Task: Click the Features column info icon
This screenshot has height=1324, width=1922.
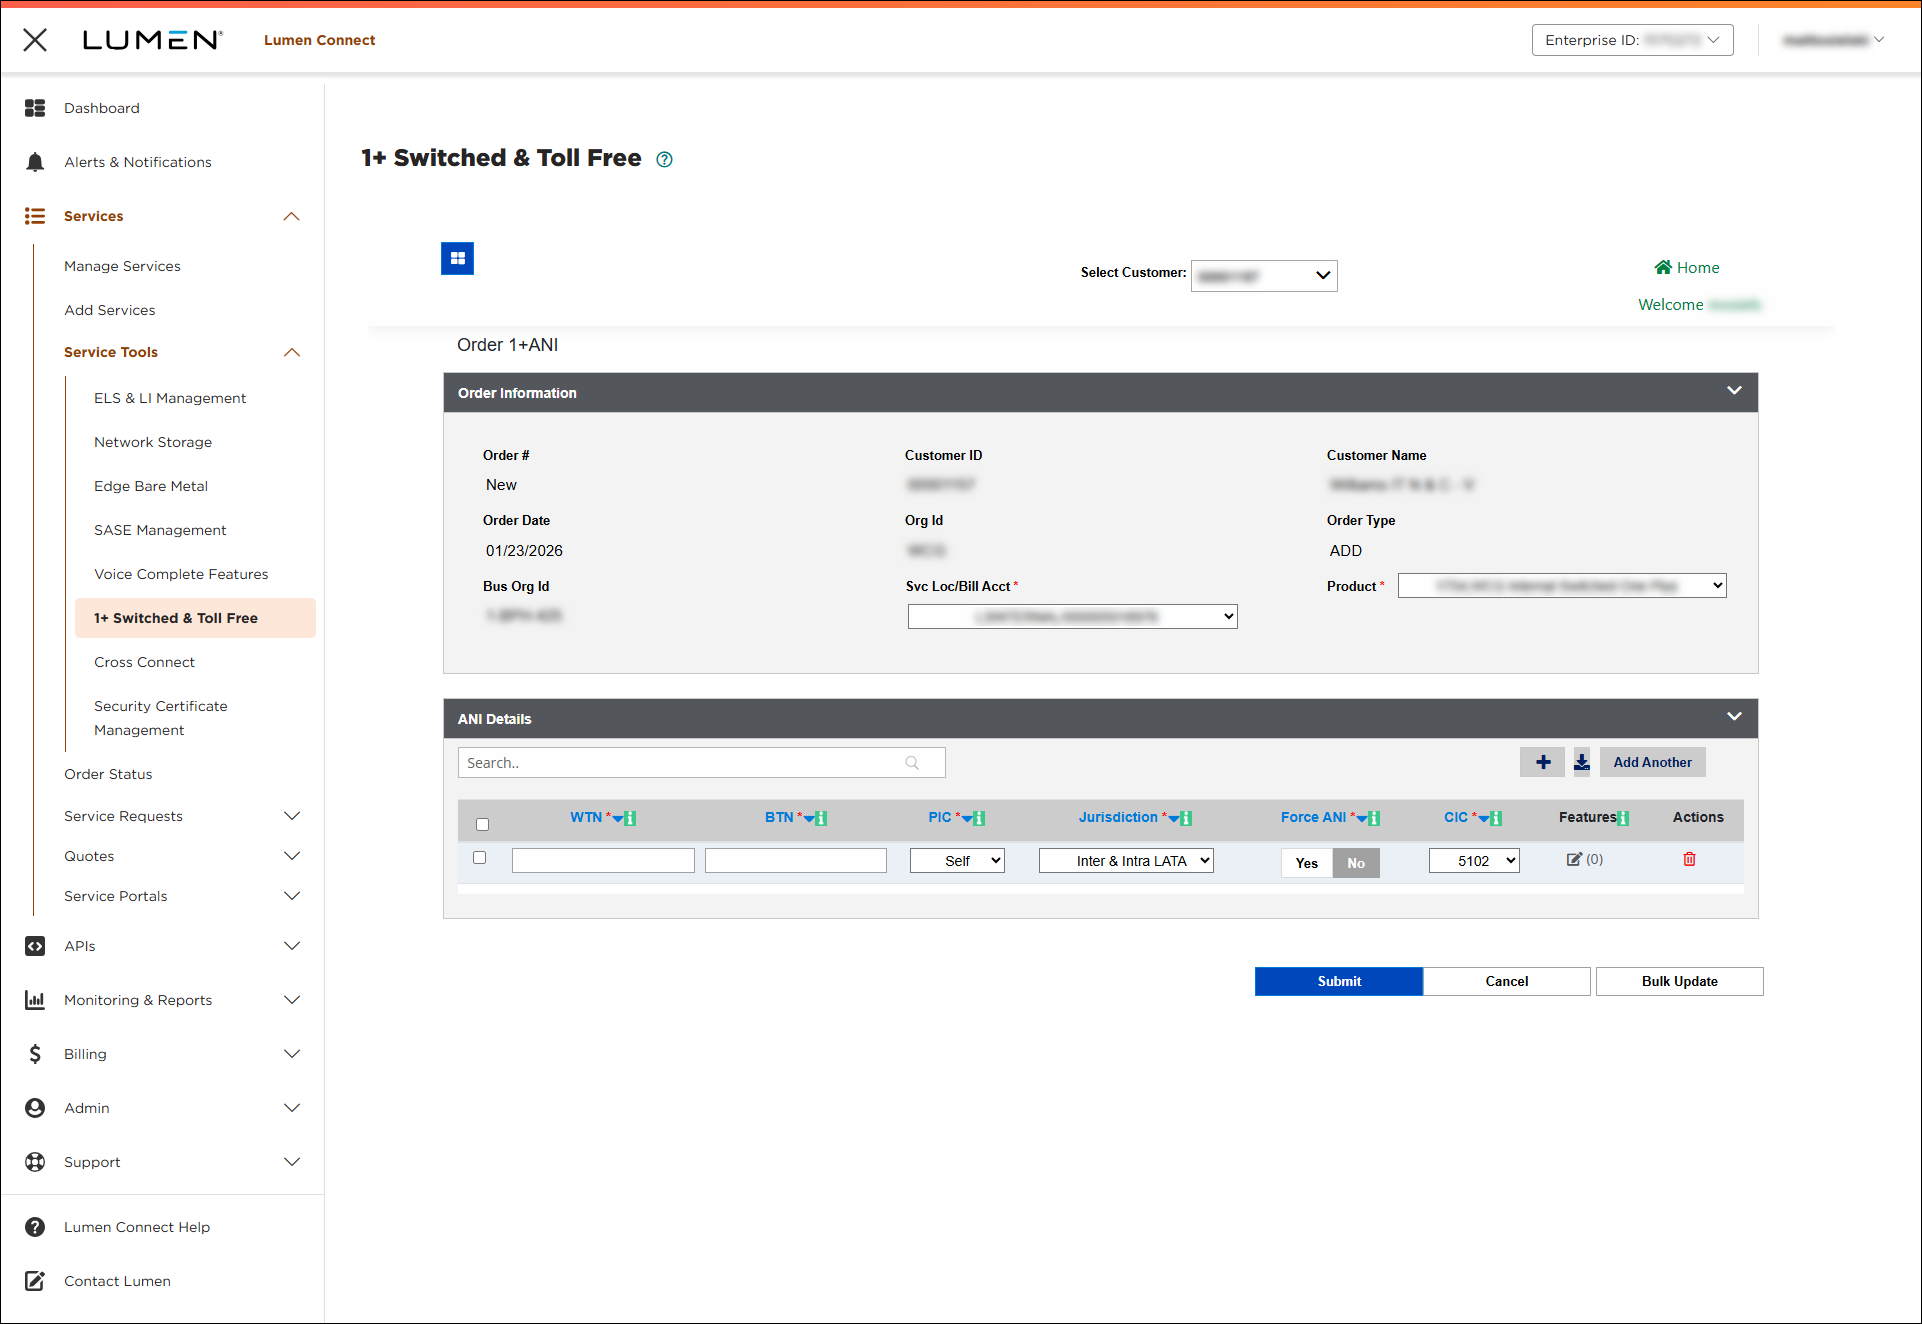Action: click(1623, 818)
